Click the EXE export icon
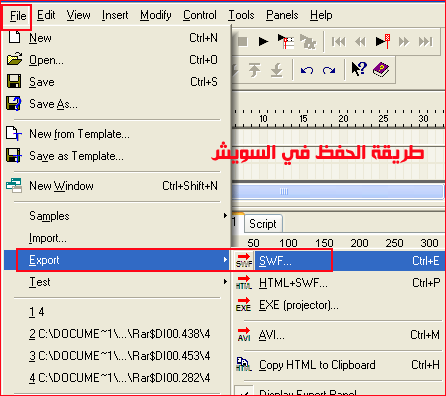446x396 pixels. tap(244, 304)
